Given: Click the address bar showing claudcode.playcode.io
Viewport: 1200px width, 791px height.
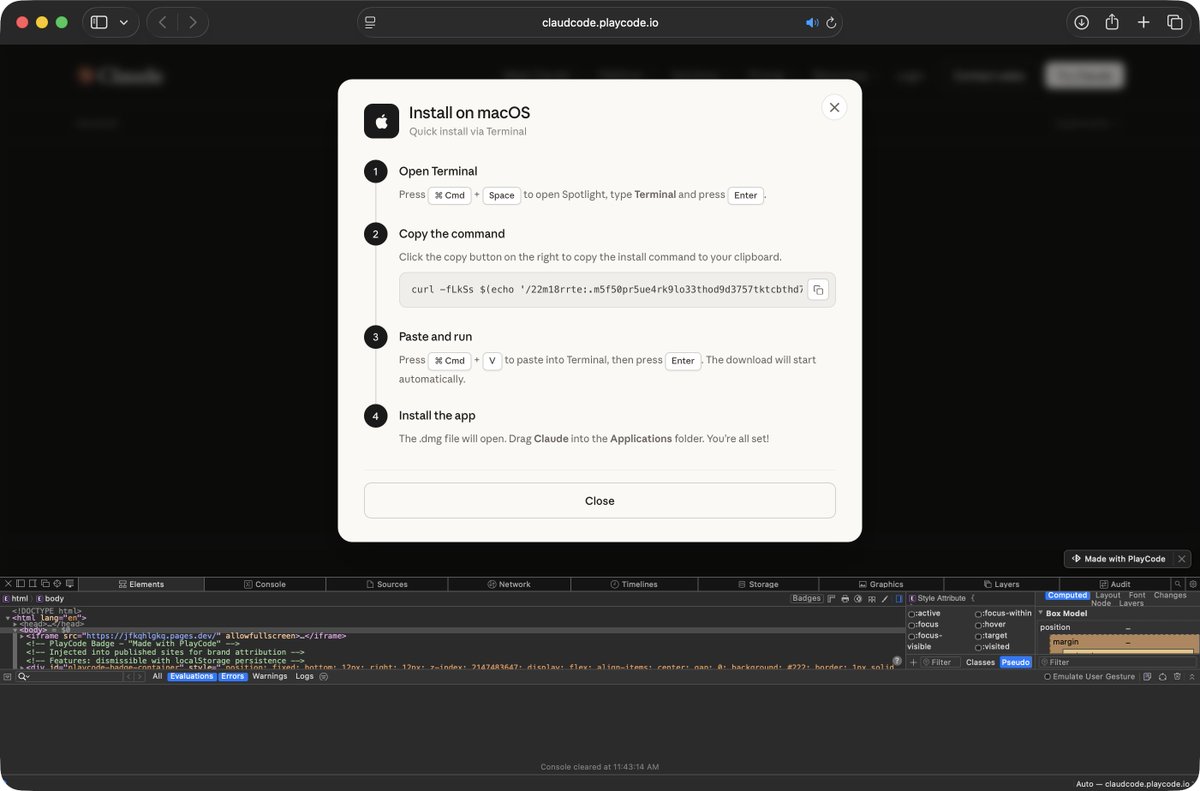Looking at the screenshot, I should (x=600, y=22).
